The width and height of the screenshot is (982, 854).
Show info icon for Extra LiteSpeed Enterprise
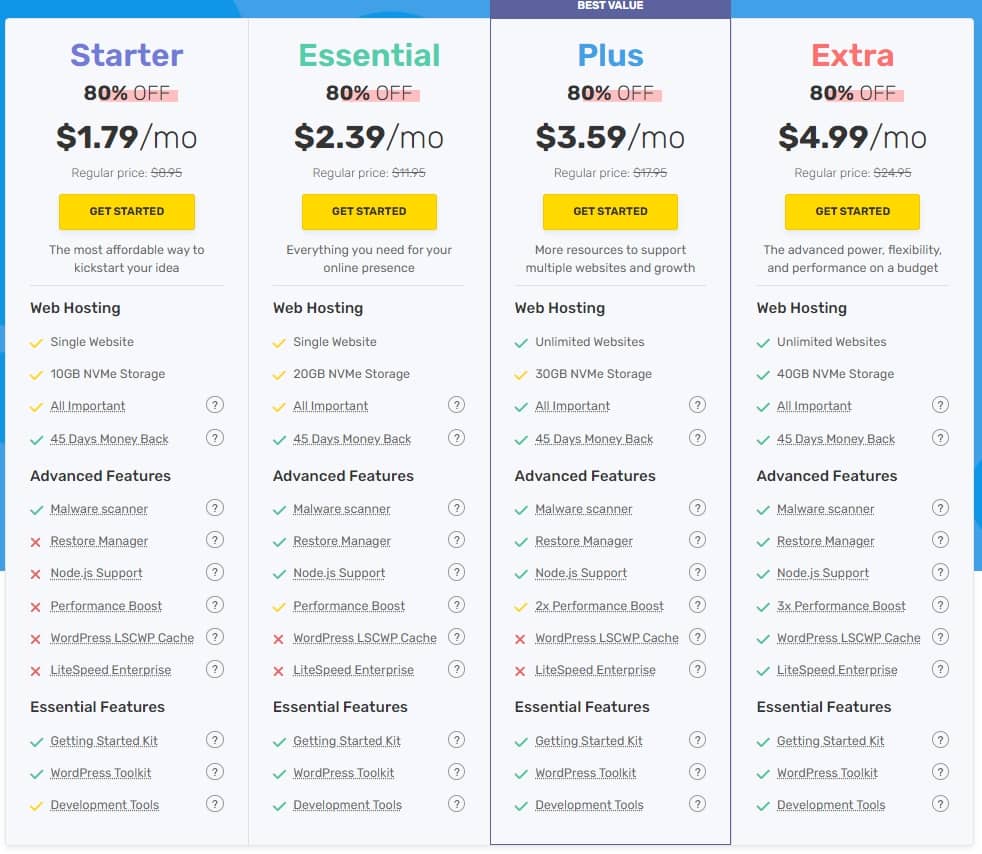(x=940, y=669)
